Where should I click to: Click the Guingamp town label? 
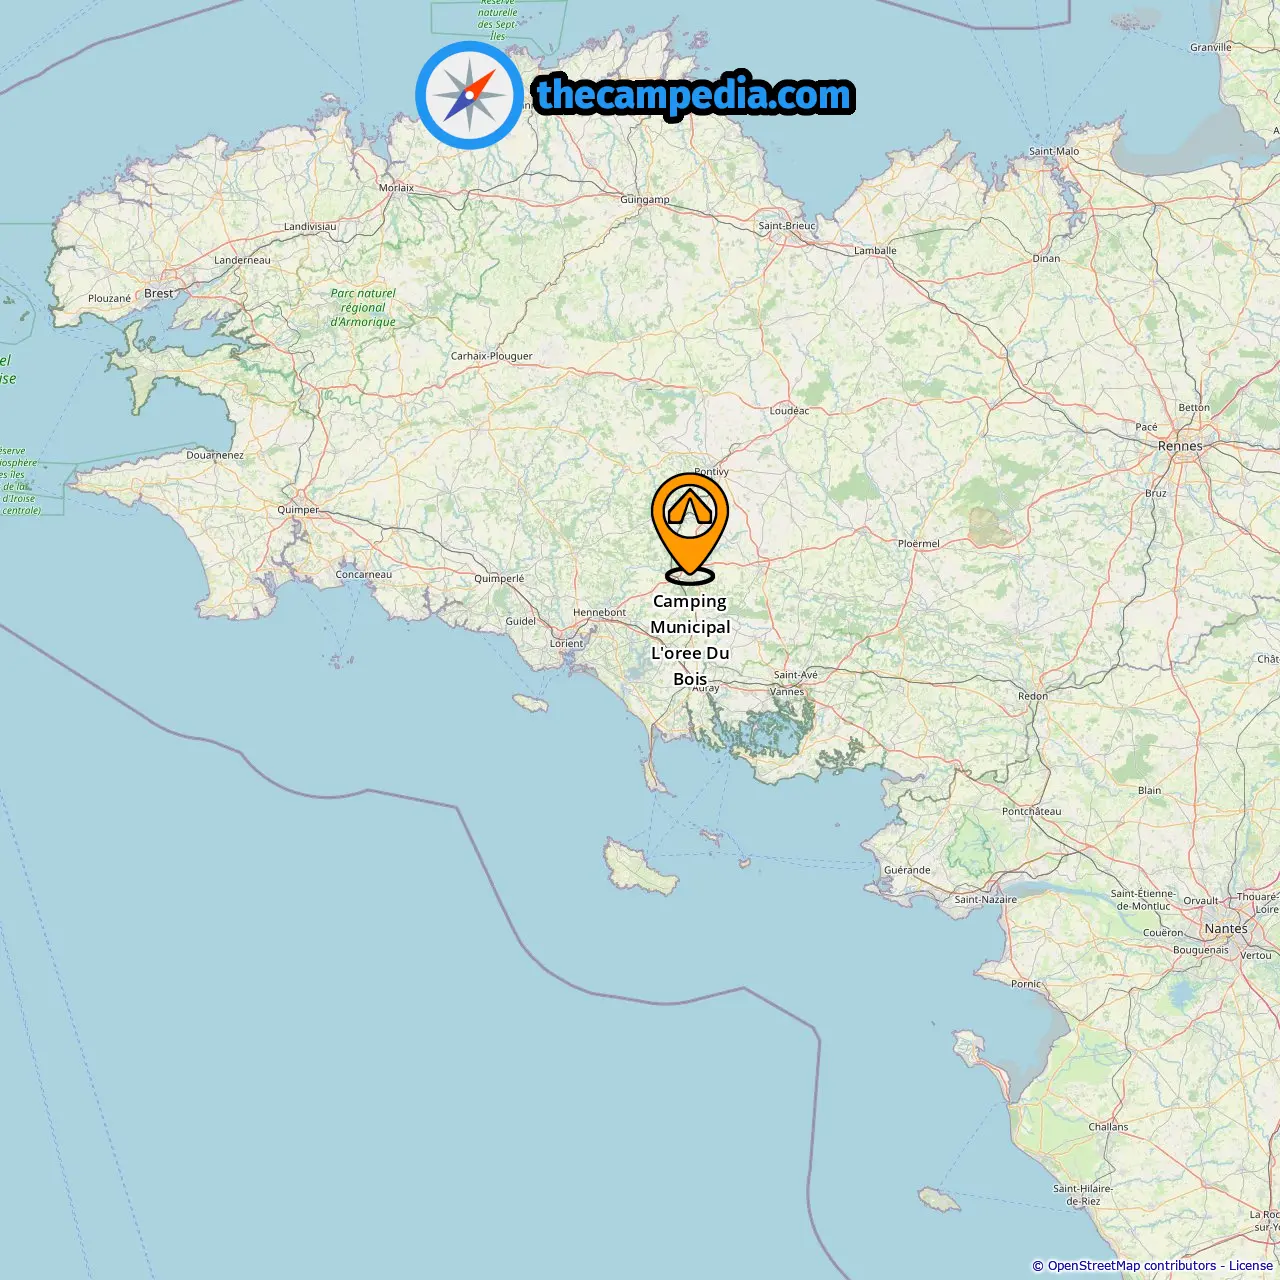coord(645,199)
